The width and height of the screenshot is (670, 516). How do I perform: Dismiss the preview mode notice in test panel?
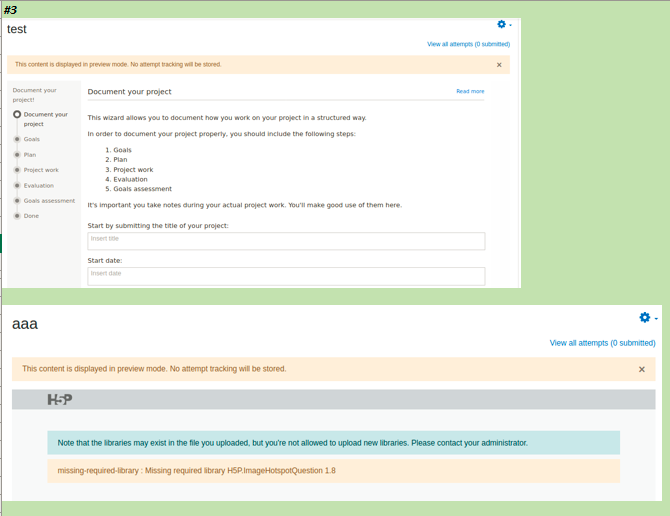tap(499, 65)
